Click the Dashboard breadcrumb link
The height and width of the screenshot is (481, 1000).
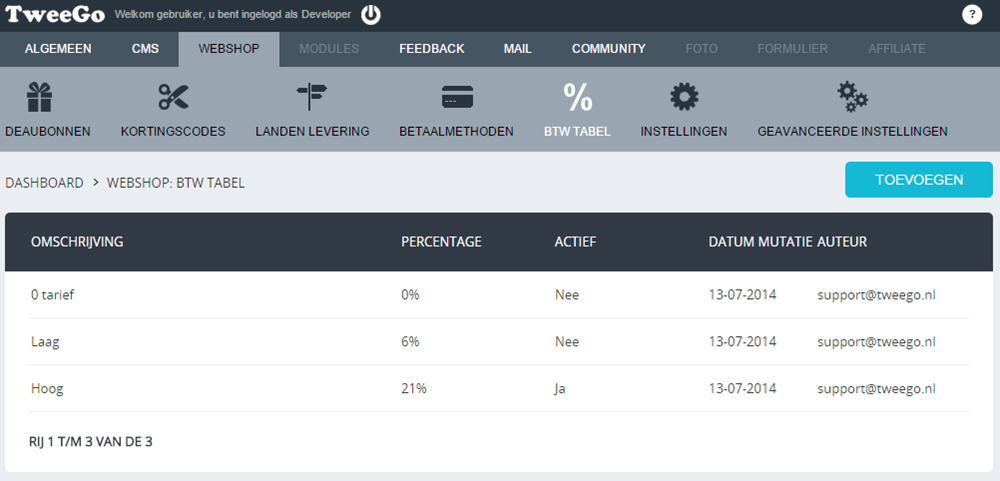pos(44,183)
